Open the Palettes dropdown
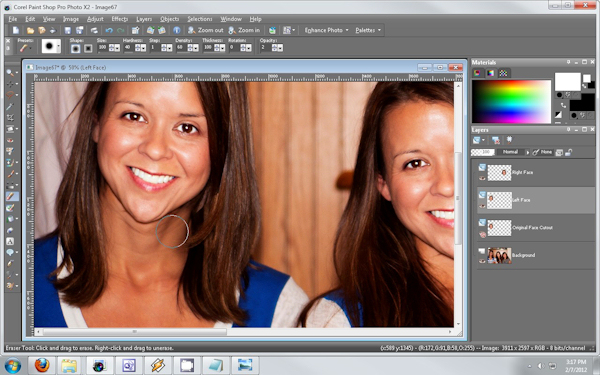Image resolution: width=600 pixels, height=375 pixels. [368, 30]
